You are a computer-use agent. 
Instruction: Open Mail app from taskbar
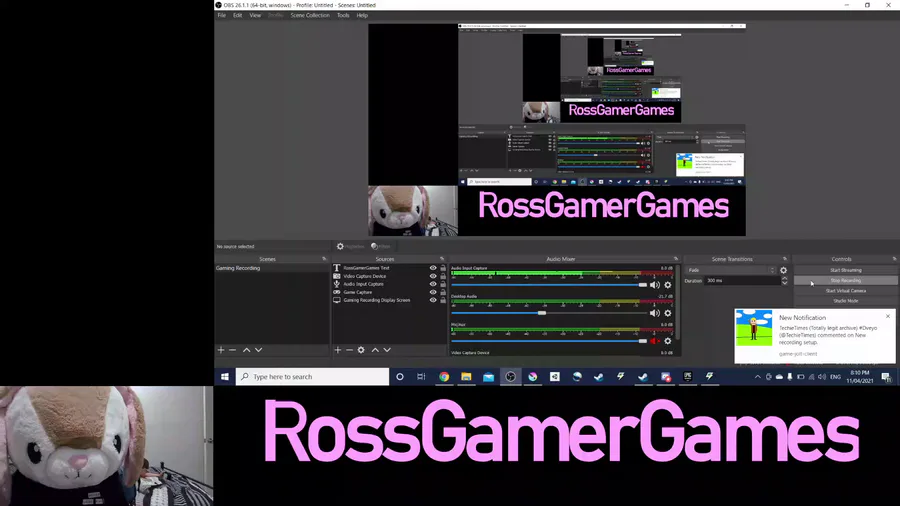click(488, 377)
